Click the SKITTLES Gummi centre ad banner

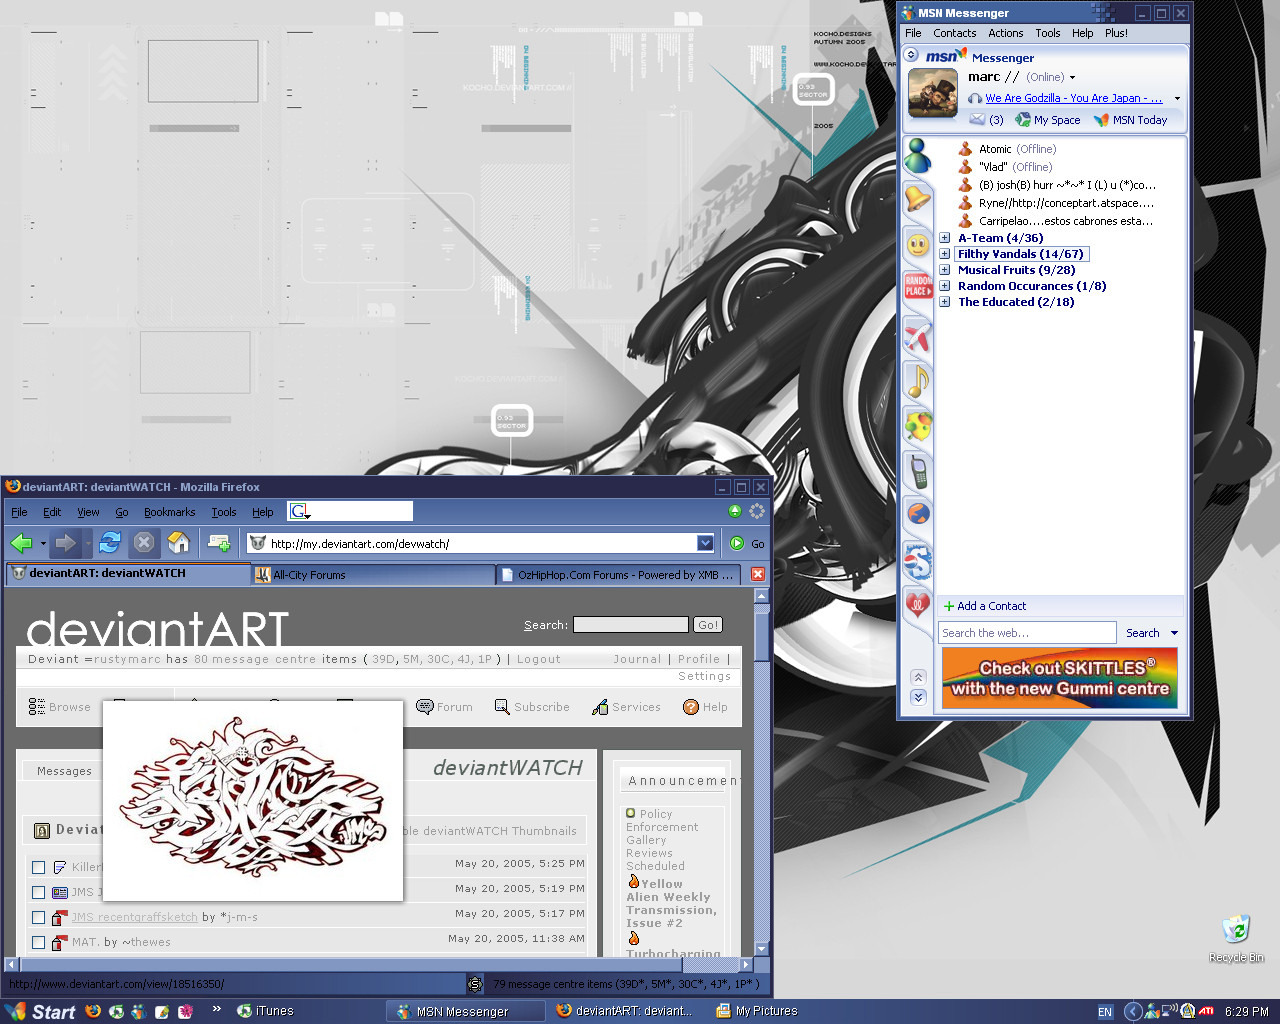point(1060,678)
